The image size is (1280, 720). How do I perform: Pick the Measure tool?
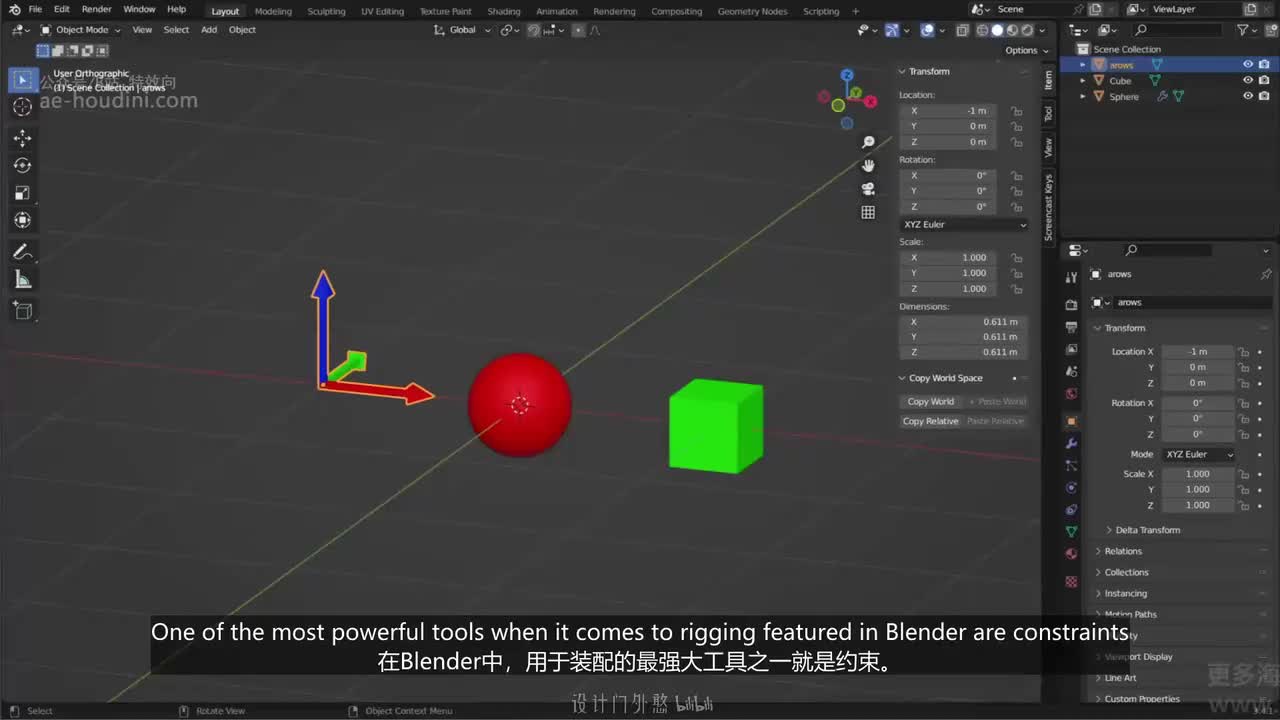(22, 280)
